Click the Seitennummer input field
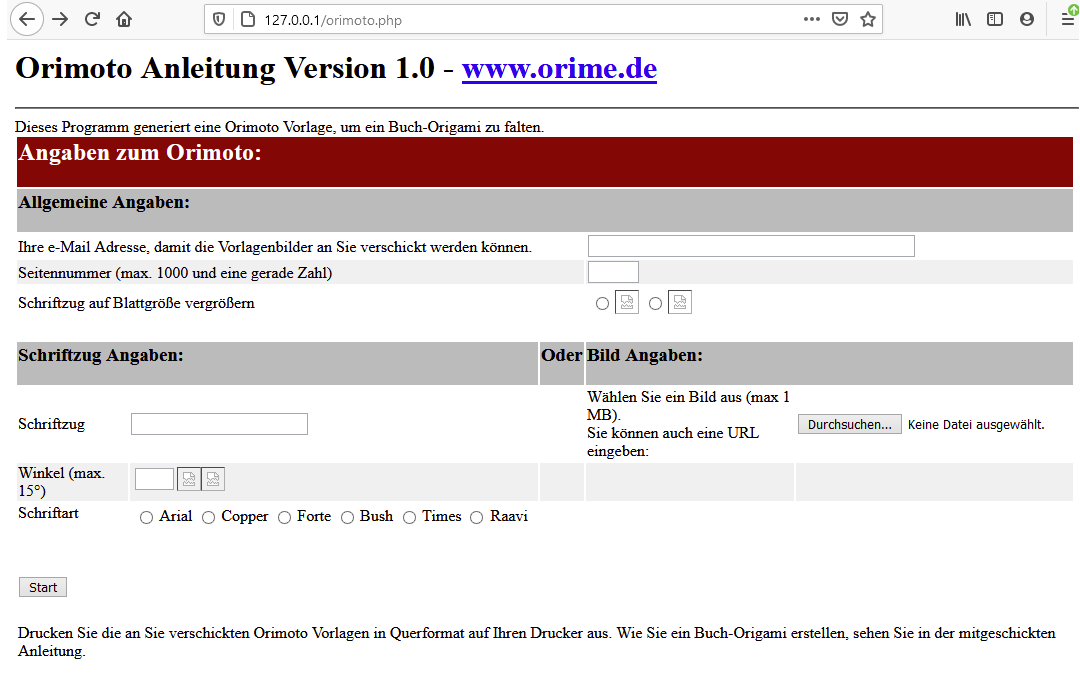The width and height of the screenshot is (1080, 674). [x=613, y=272]
